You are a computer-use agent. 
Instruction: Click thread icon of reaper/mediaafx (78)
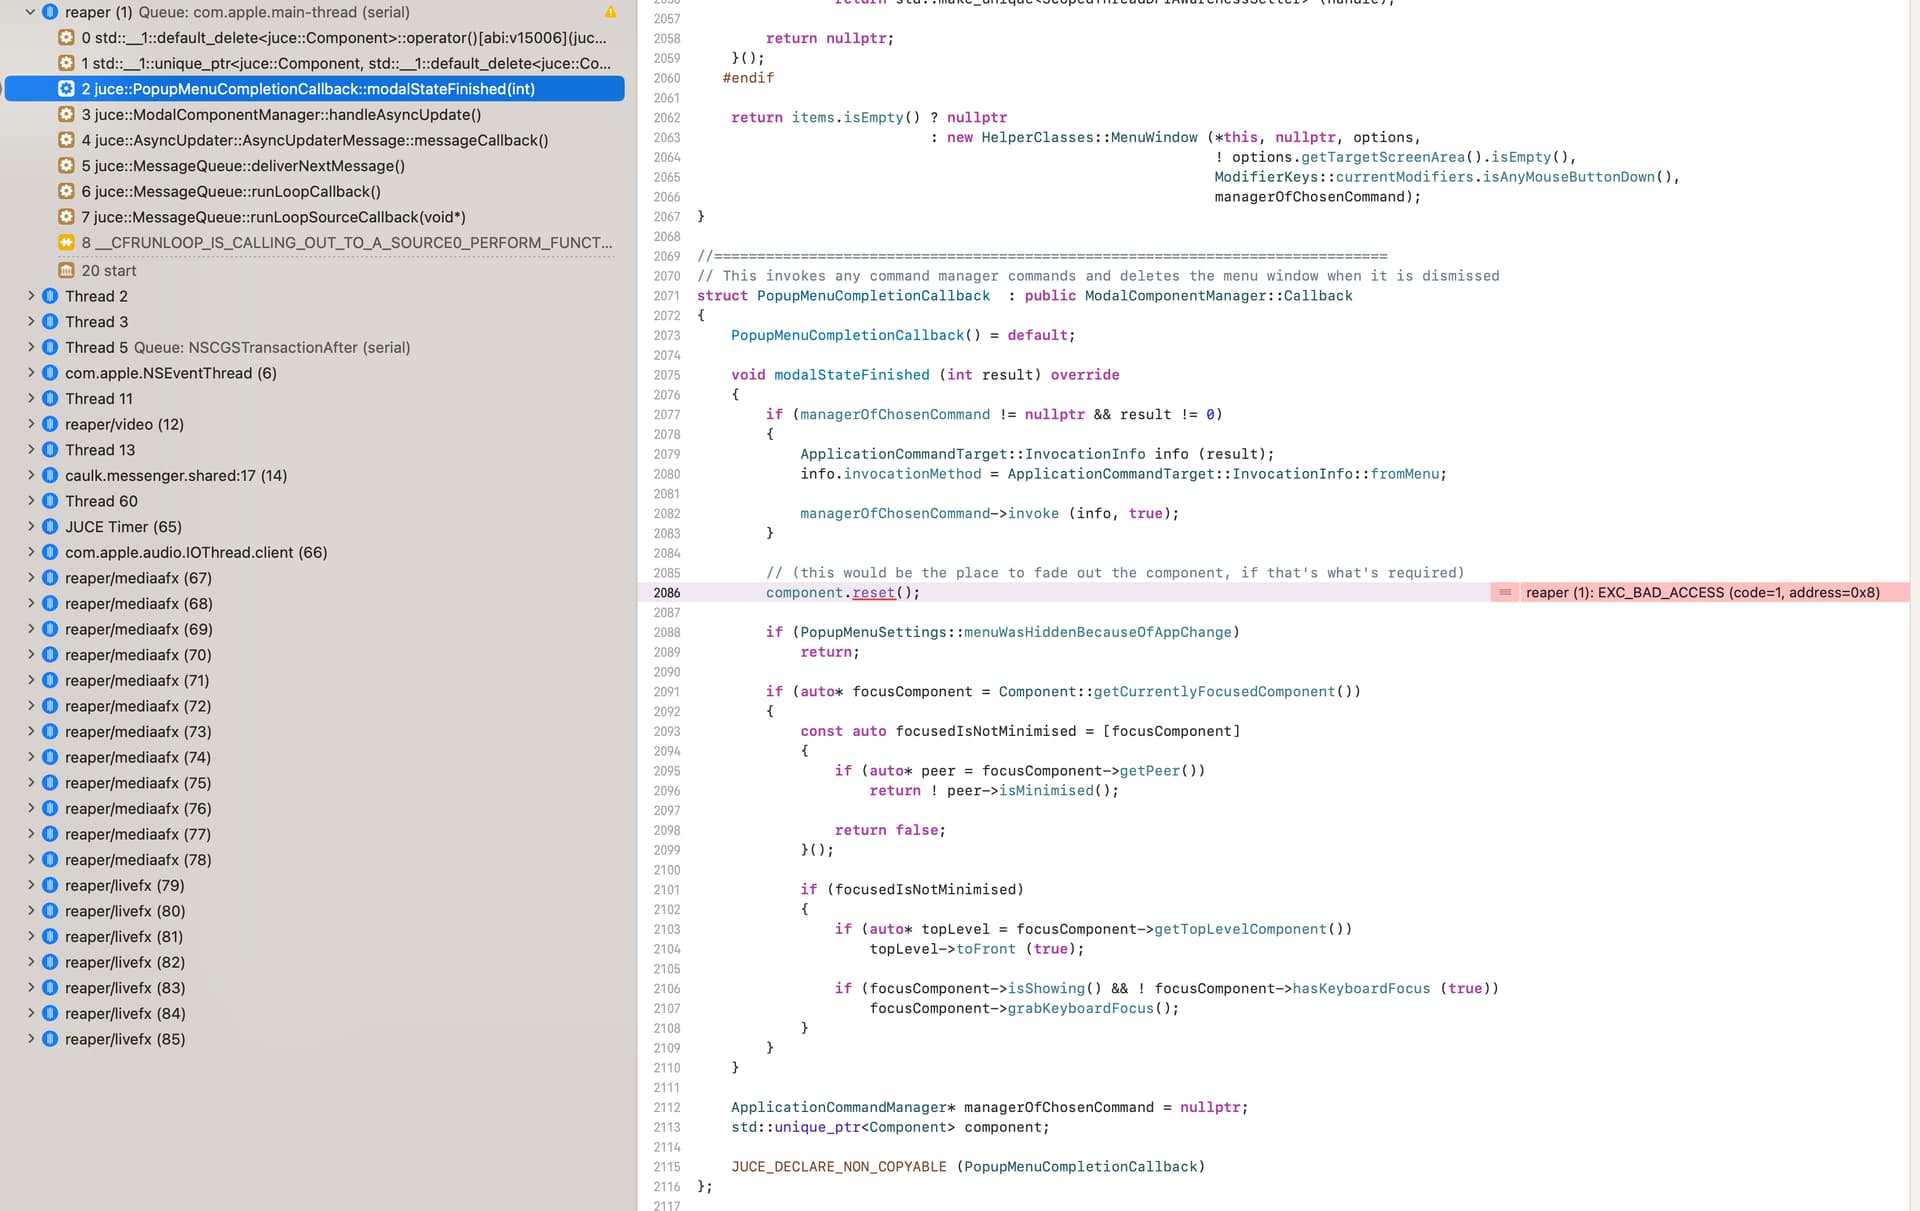point(50,860)
